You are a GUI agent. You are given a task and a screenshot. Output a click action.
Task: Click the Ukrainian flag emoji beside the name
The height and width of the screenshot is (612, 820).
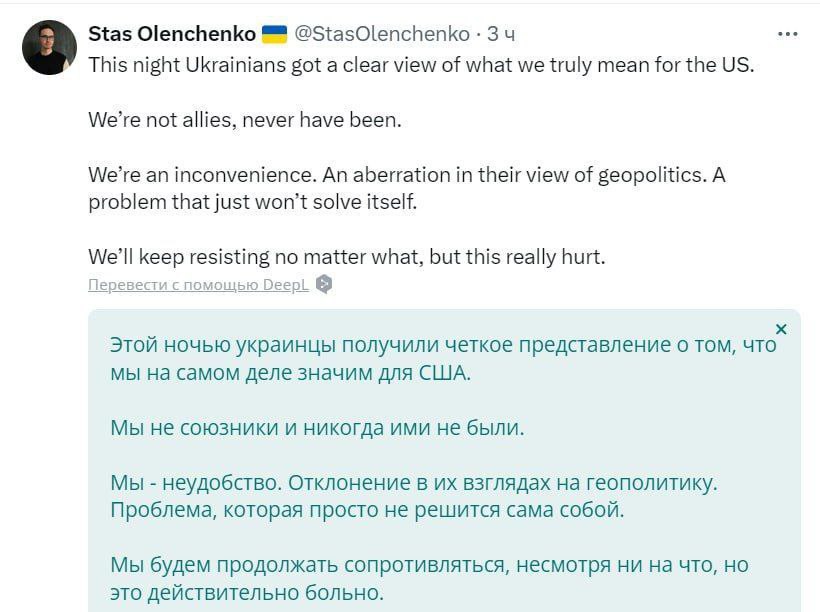[x=274, y=34]
